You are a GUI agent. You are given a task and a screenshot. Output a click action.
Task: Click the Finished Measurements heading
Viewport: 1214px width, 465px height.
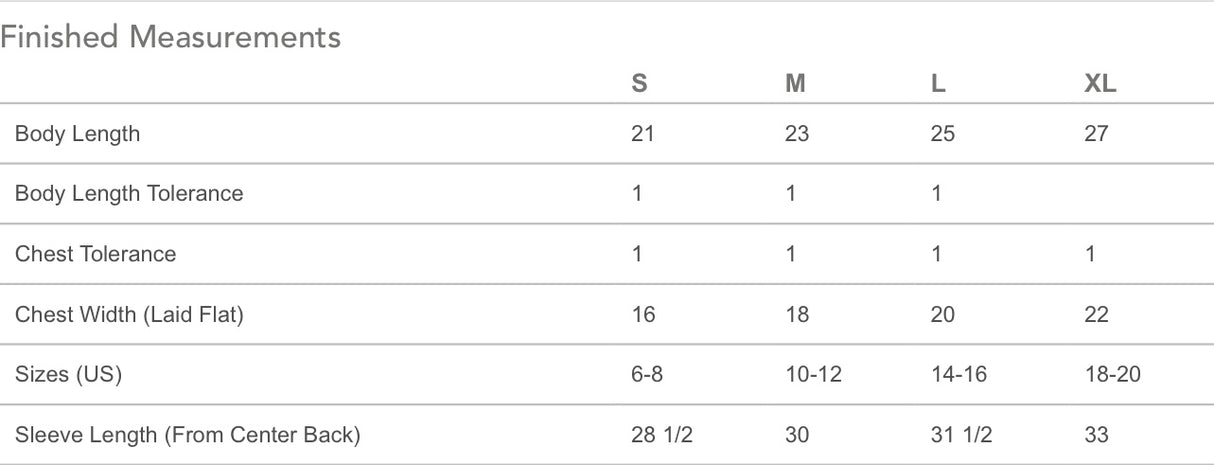coord(171,37)
